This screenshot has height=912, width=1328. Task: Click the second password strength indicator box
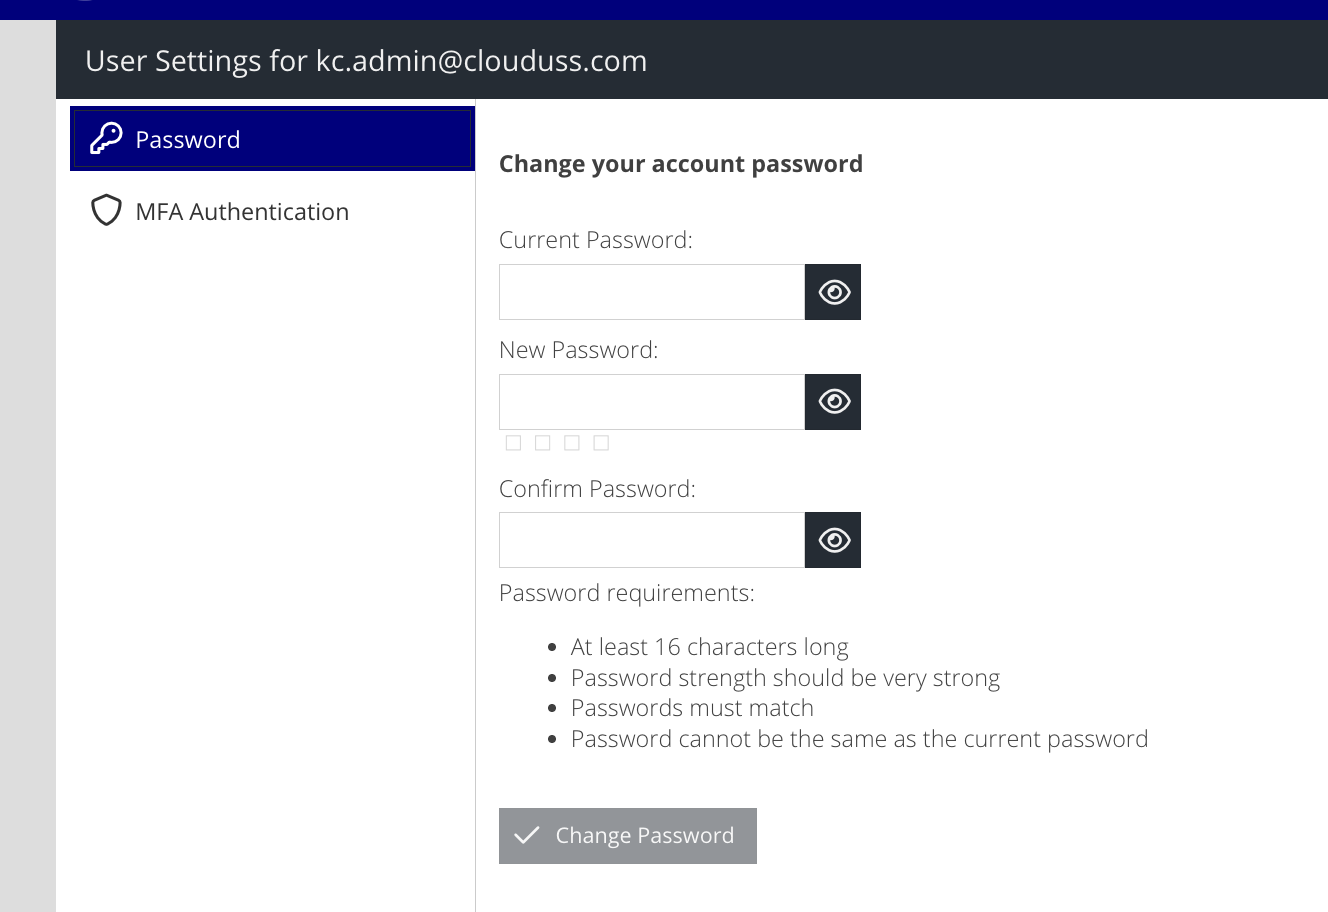543,443
